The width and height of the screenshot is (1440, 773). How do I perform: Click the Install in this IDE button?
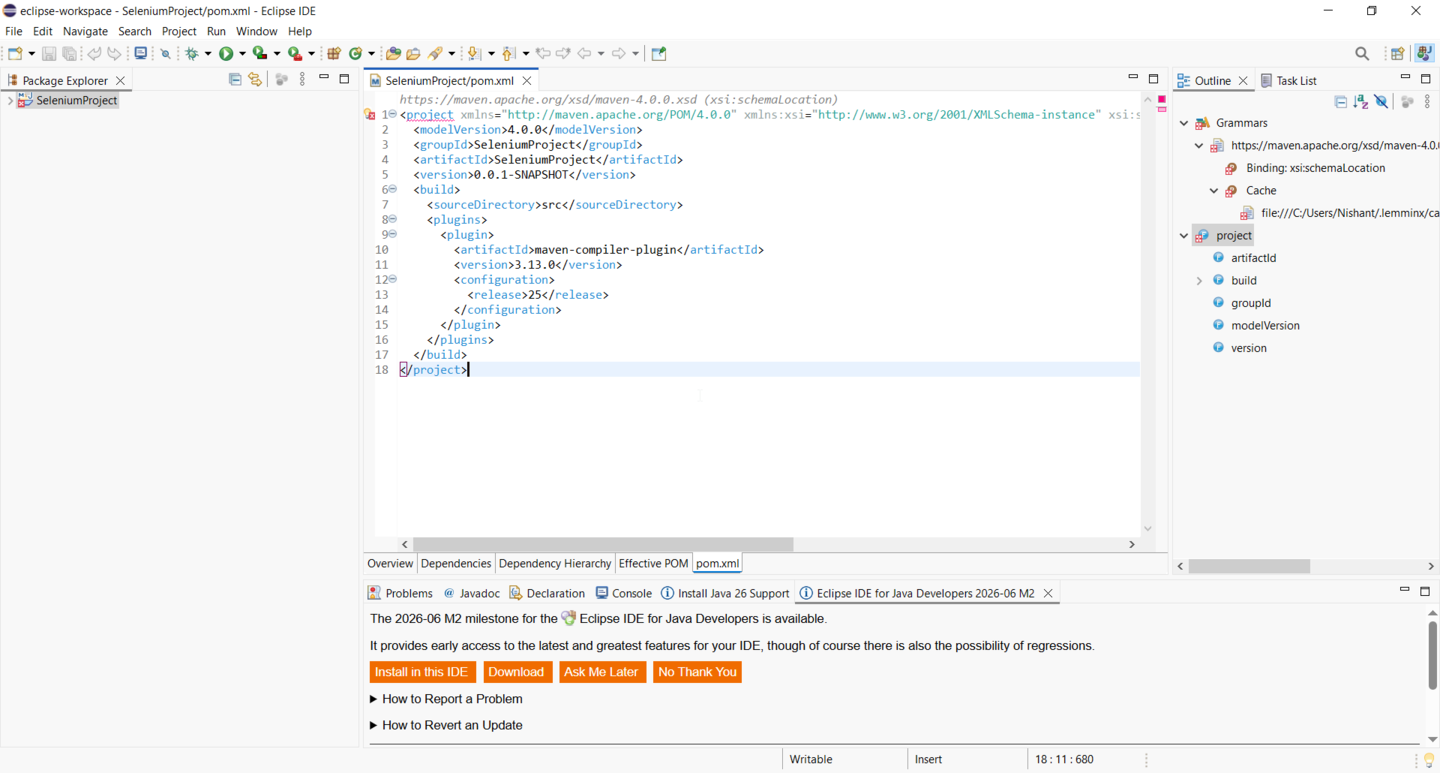coord(422,672)
